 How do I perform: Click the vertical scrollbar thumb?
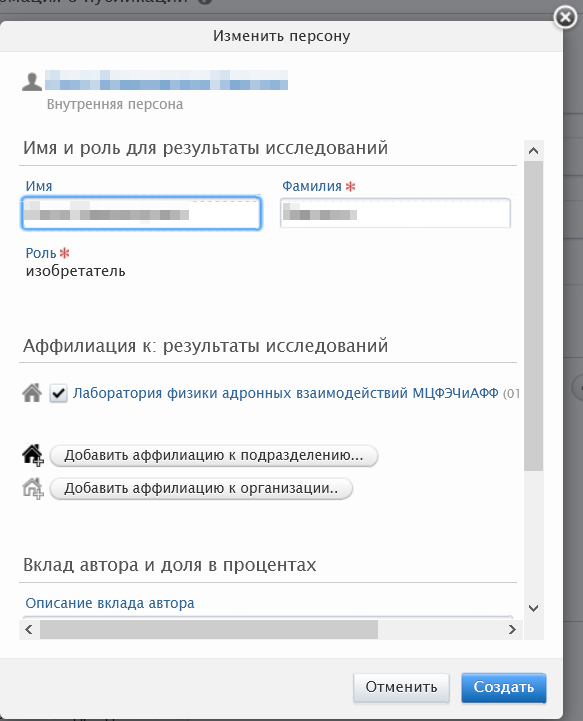tap(533, 315)
